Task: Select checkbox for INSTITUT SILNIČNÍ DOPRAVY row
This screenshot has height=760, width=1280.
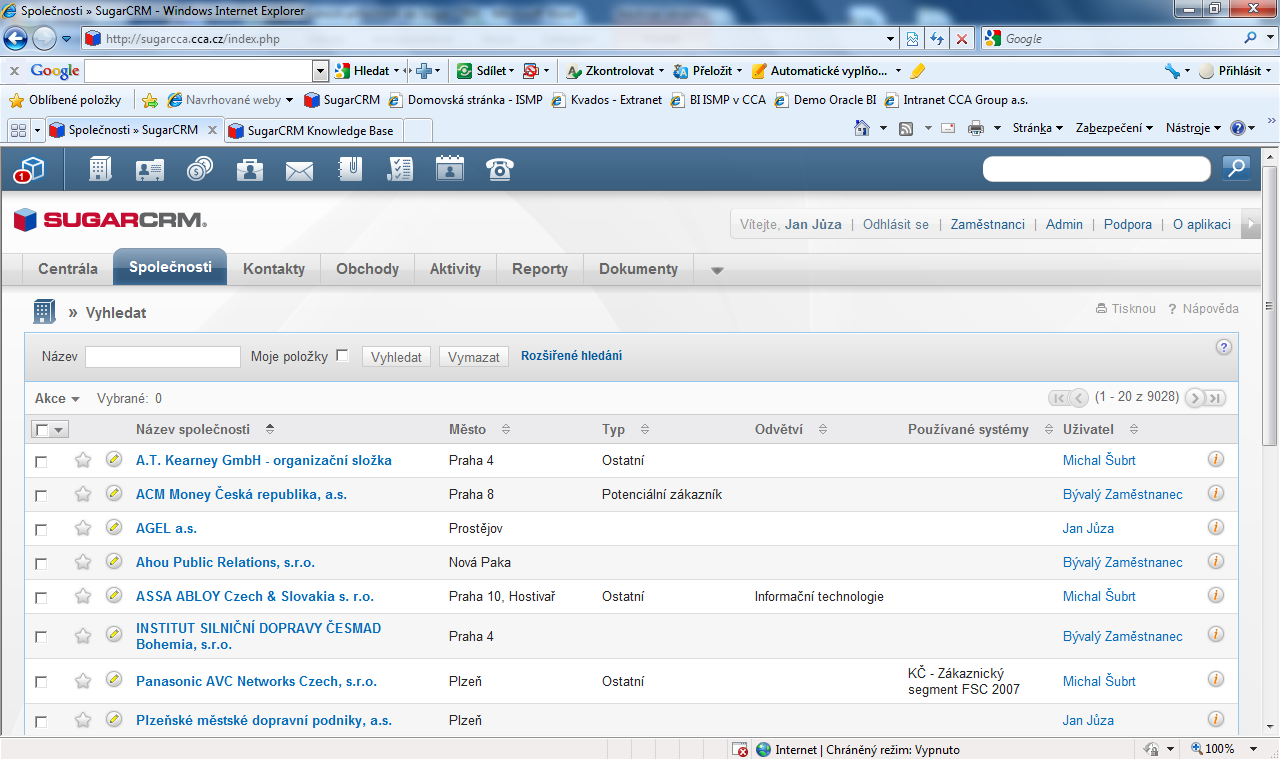Action: pos(41,637)
